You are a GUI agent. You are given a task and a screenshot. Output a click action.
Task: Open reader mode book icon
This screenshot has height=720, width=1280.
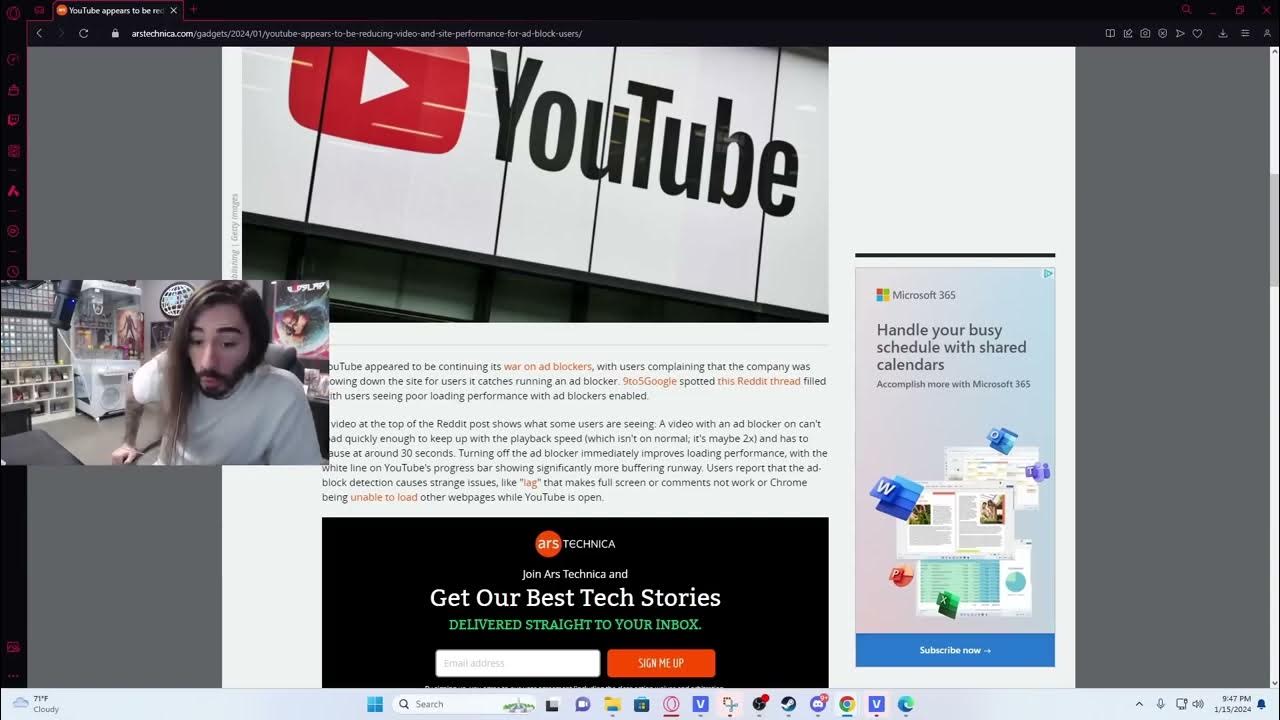(x=1110, y=33)
